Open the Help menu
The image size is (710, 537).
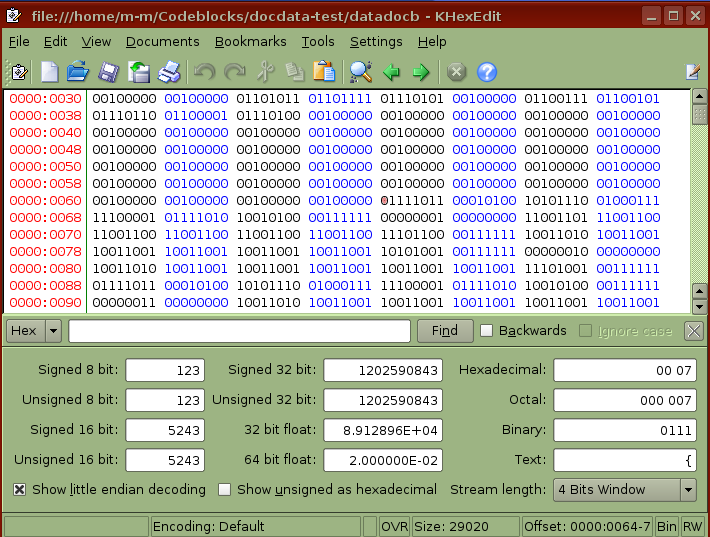[x=432, y=42]
